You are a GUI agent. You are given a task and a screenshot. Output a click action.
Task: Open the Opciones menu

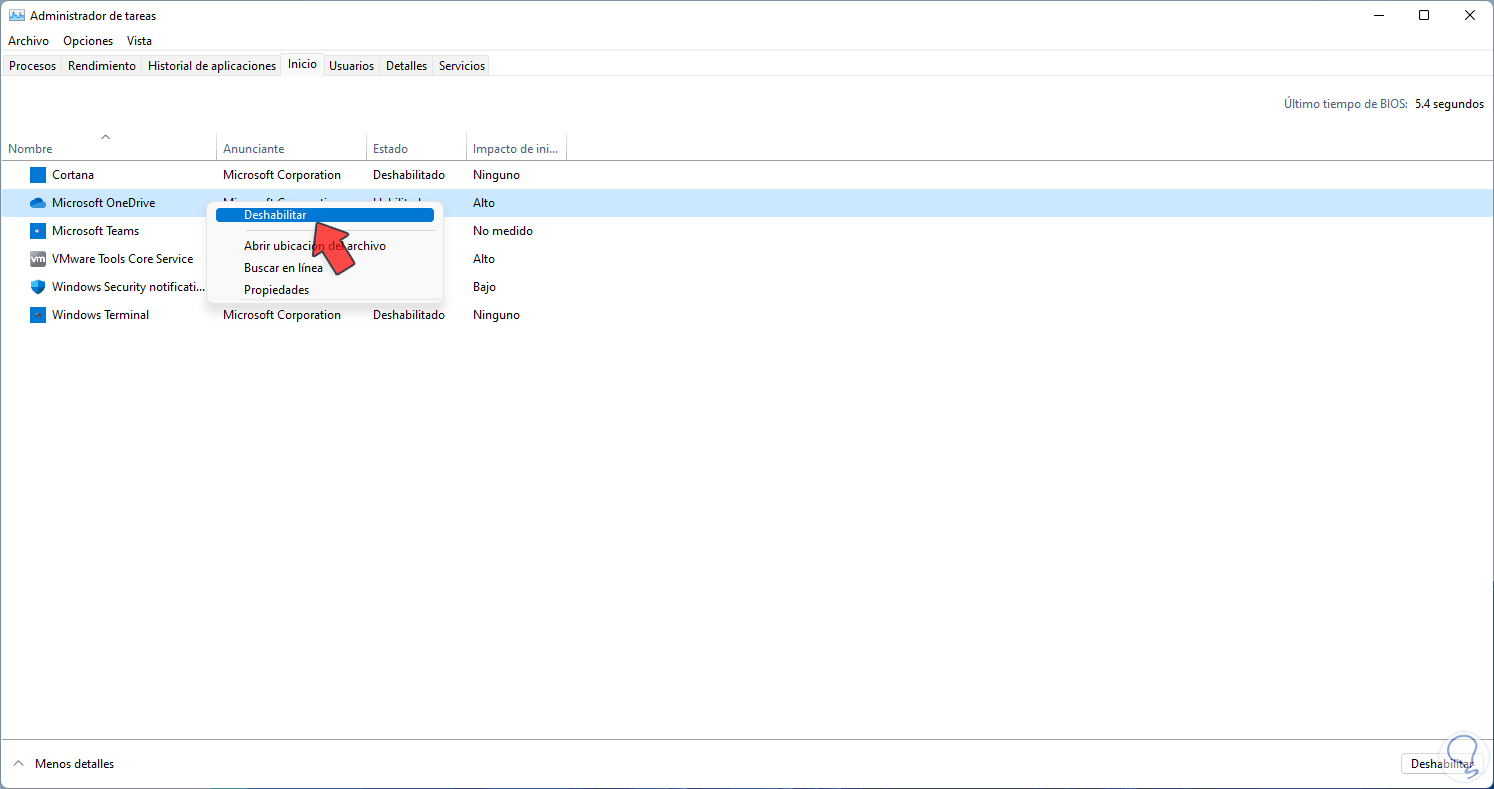click(x=88, y=41)
